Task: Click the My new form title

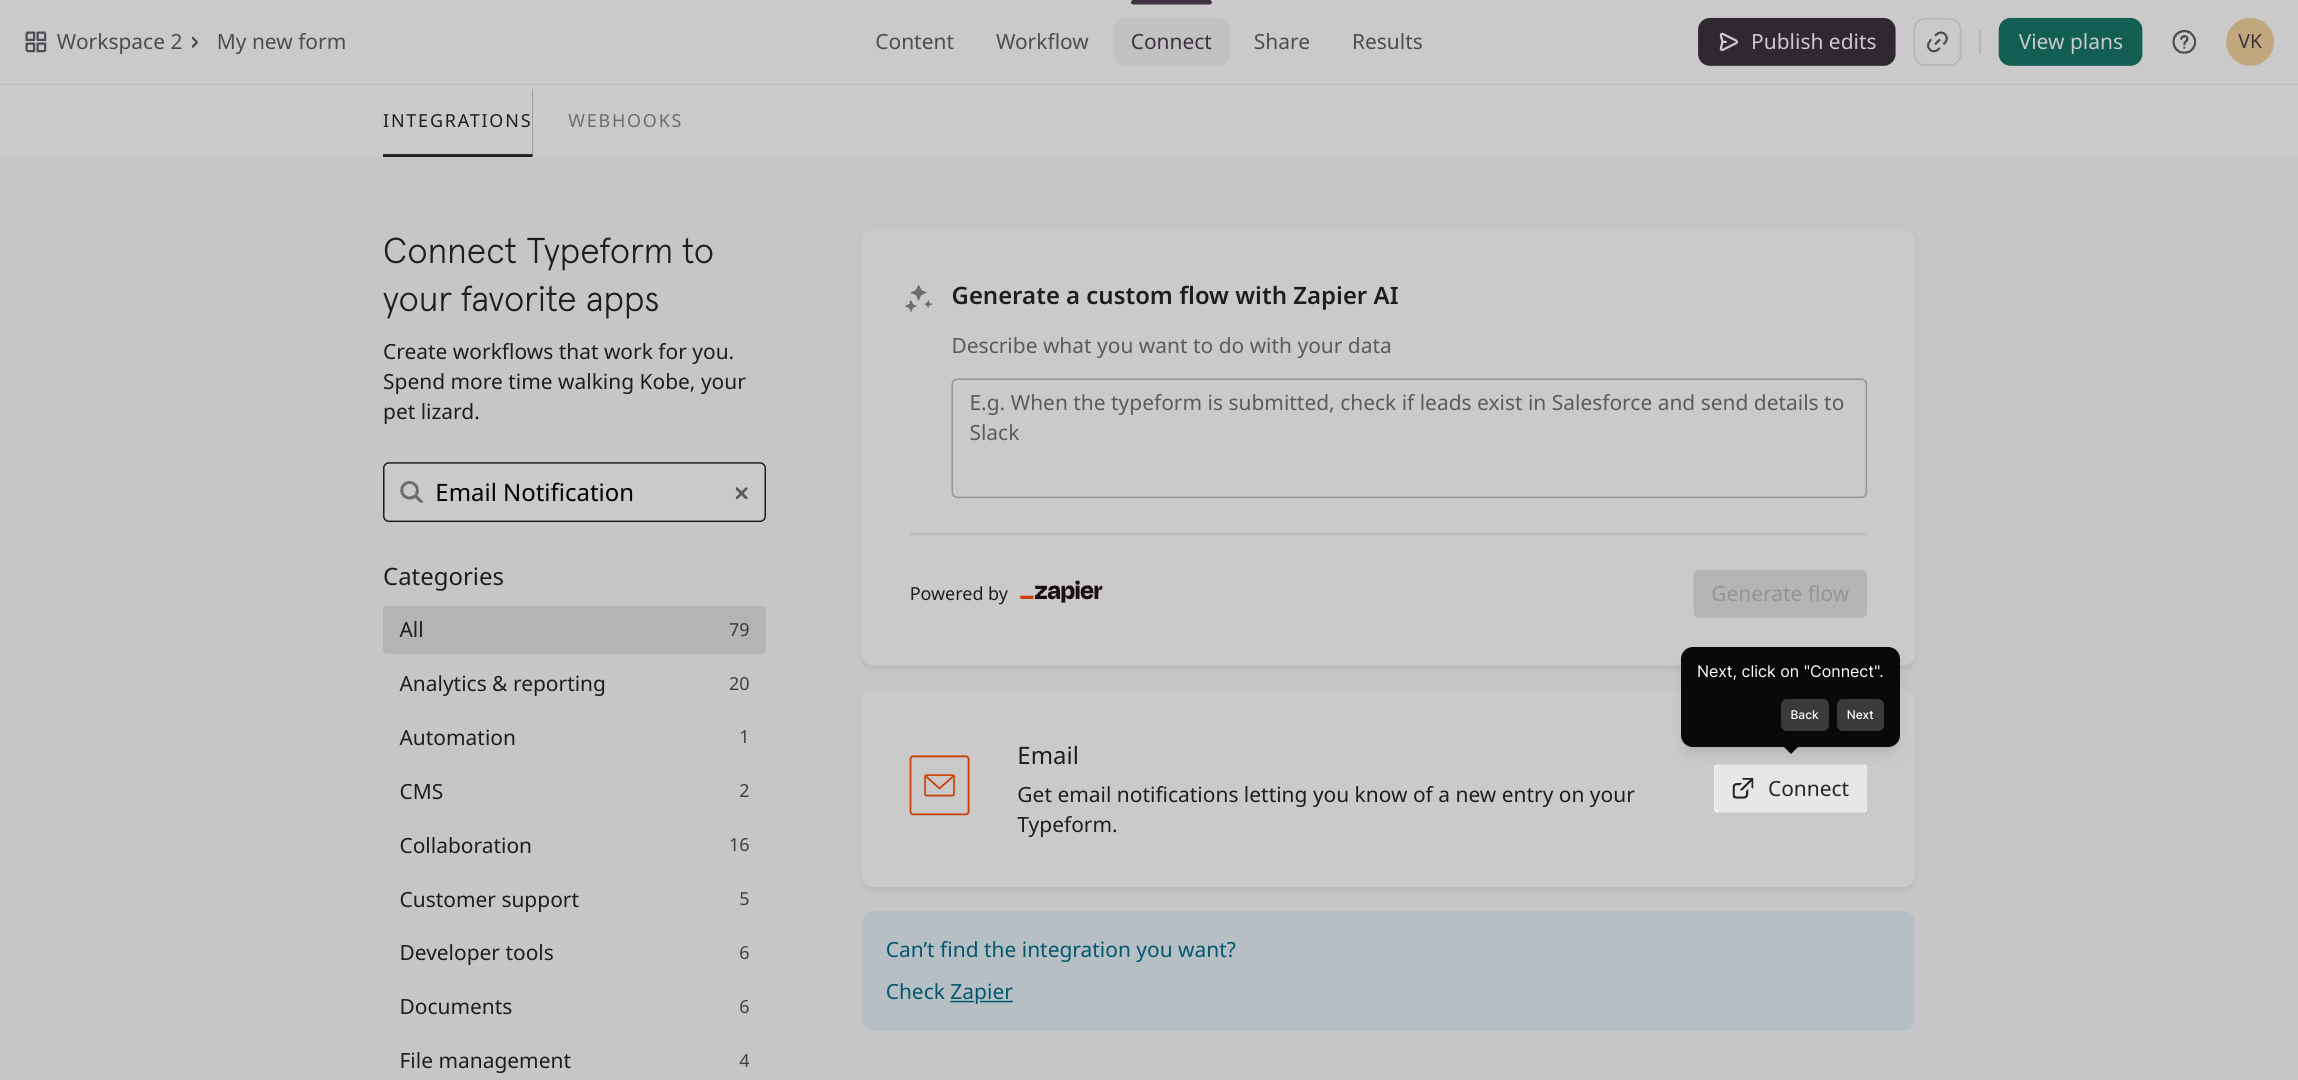Action: [x=281, y=42]
